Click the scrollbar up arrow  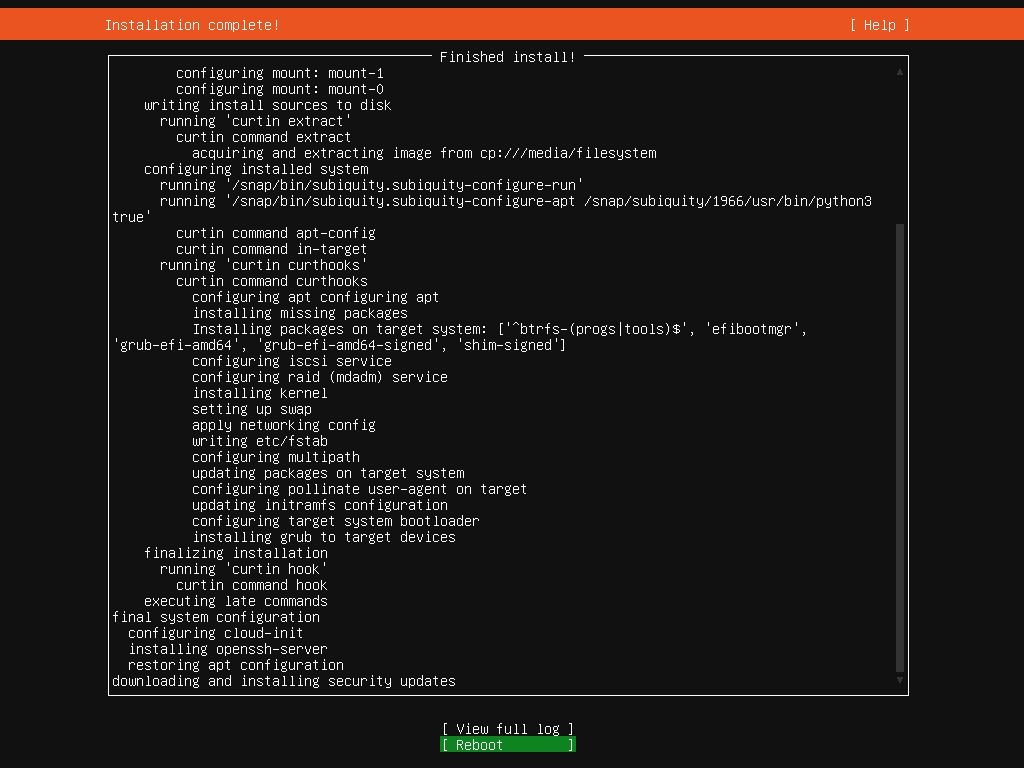click(901, 73)
